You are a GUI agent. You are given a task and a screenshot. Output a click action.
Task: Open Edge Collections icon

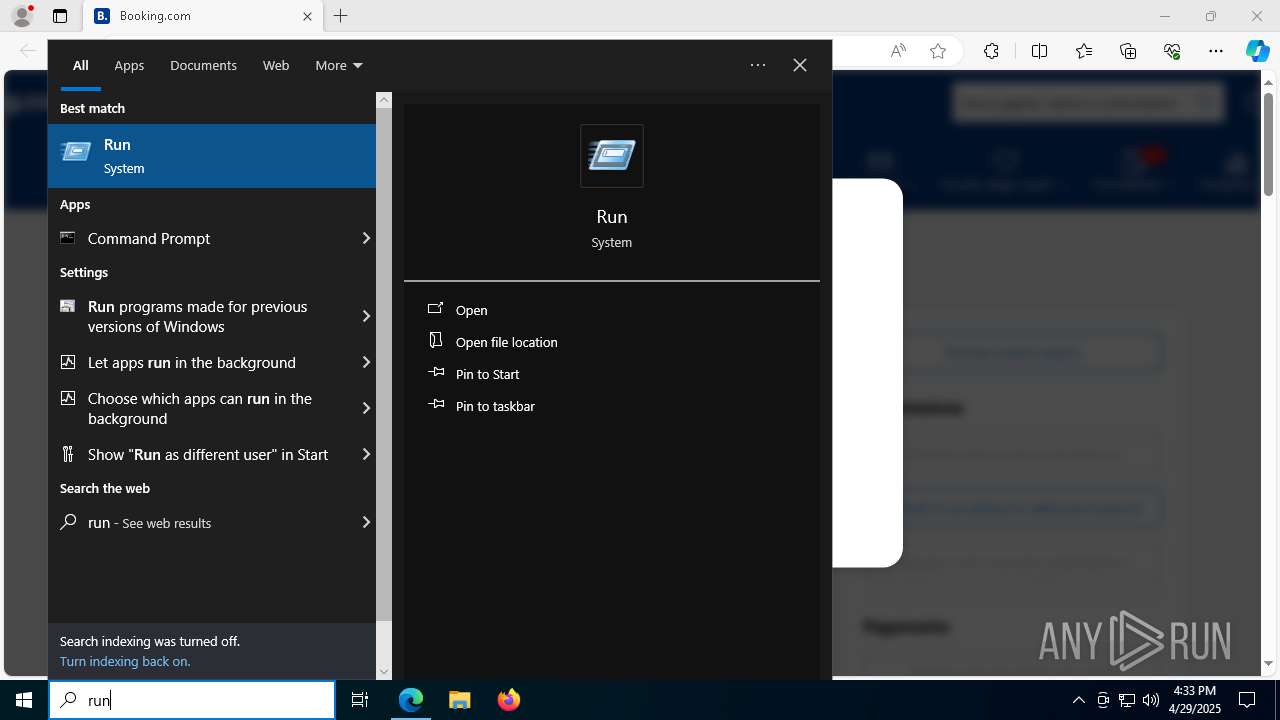pyautogui.click(x=1128, y=51)
